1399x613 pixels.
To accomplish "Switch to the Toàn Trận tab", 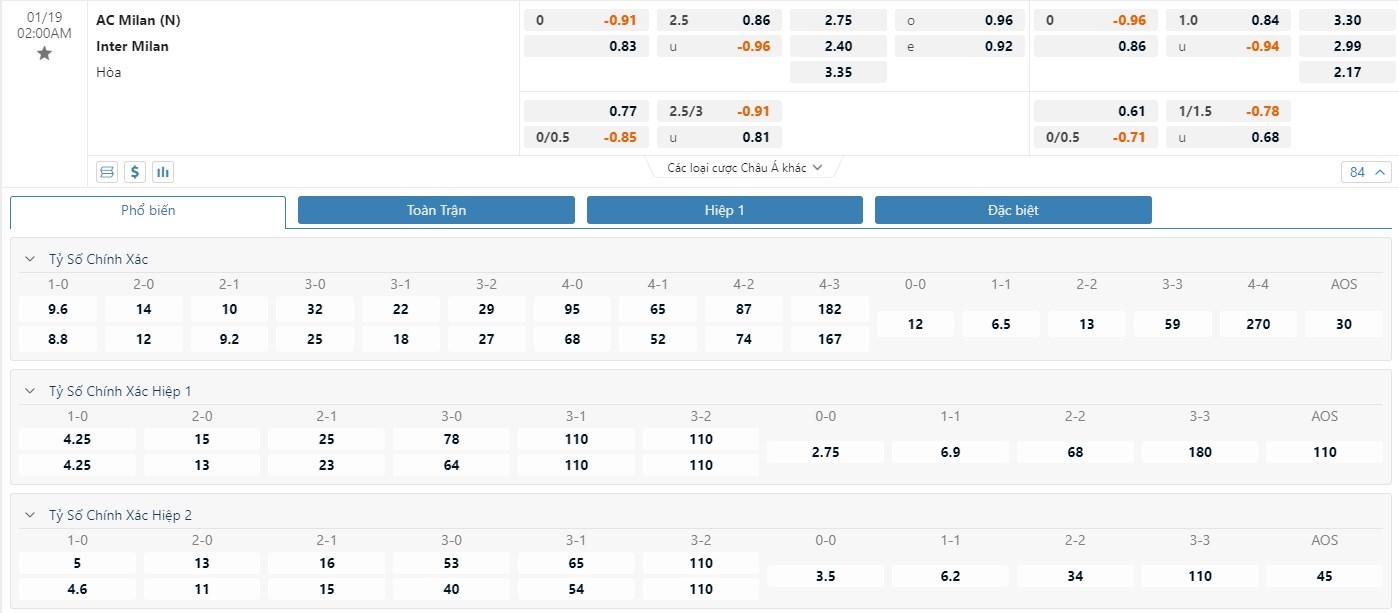I will [436, 210].
